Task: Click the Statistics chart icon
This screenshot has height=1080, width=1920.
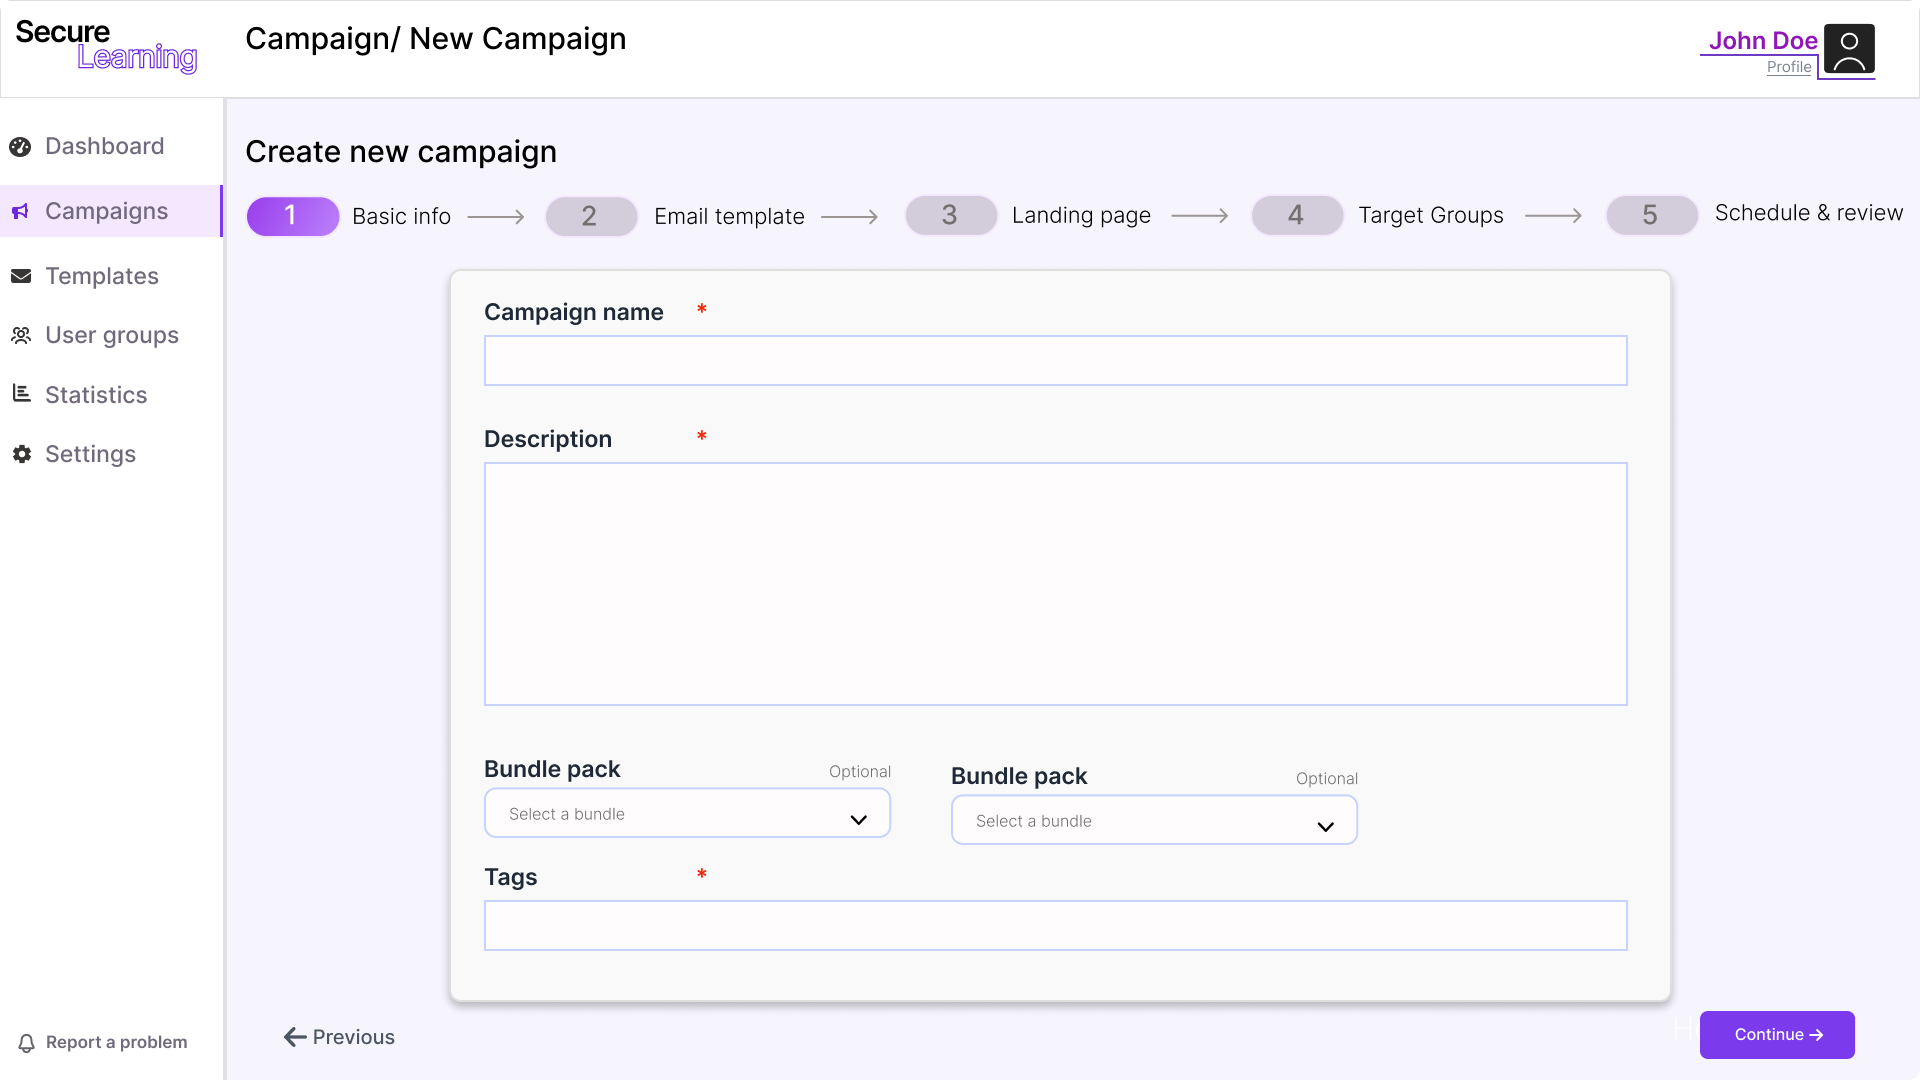Action: click(21, 394)
